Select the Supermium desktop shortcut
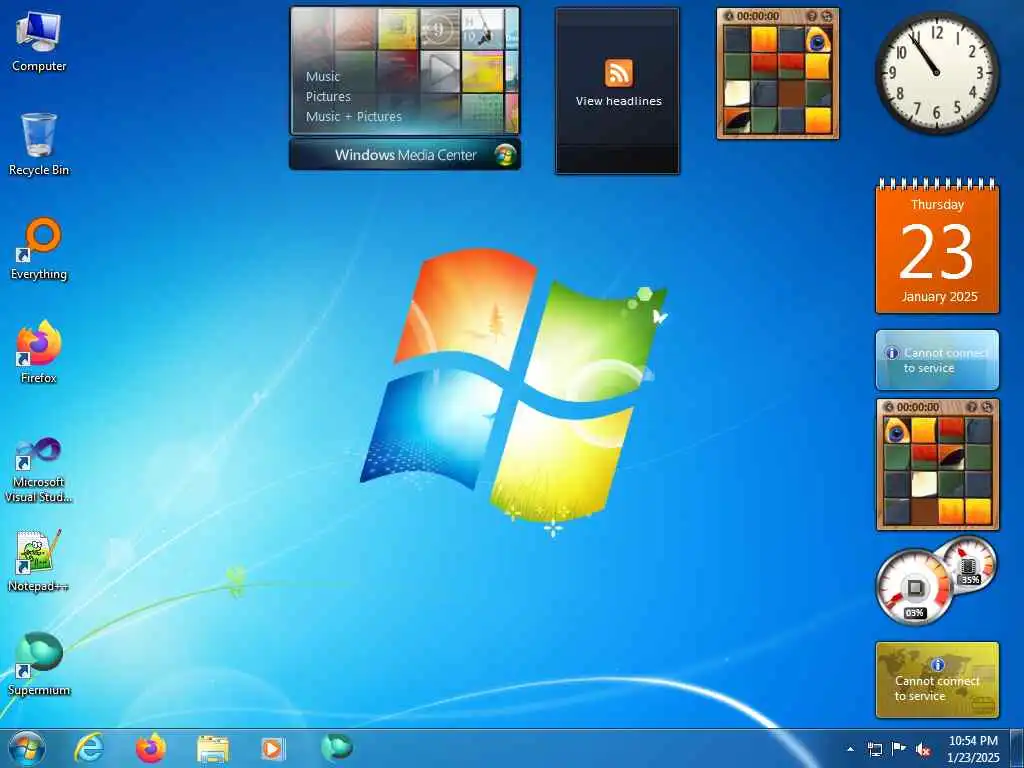The width and height of the screenshot is (1024, 768). (x=39, y=664)
